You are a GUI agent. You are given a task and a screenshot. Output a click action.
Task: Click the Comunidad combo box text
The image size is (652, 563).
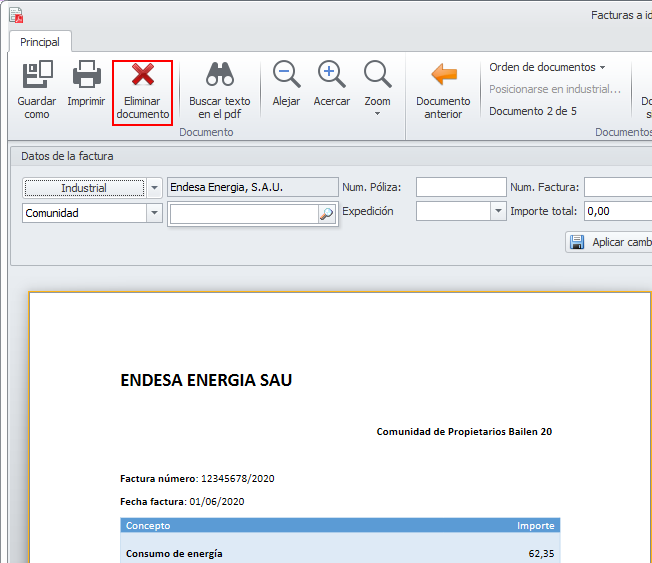tap(84, 213)
